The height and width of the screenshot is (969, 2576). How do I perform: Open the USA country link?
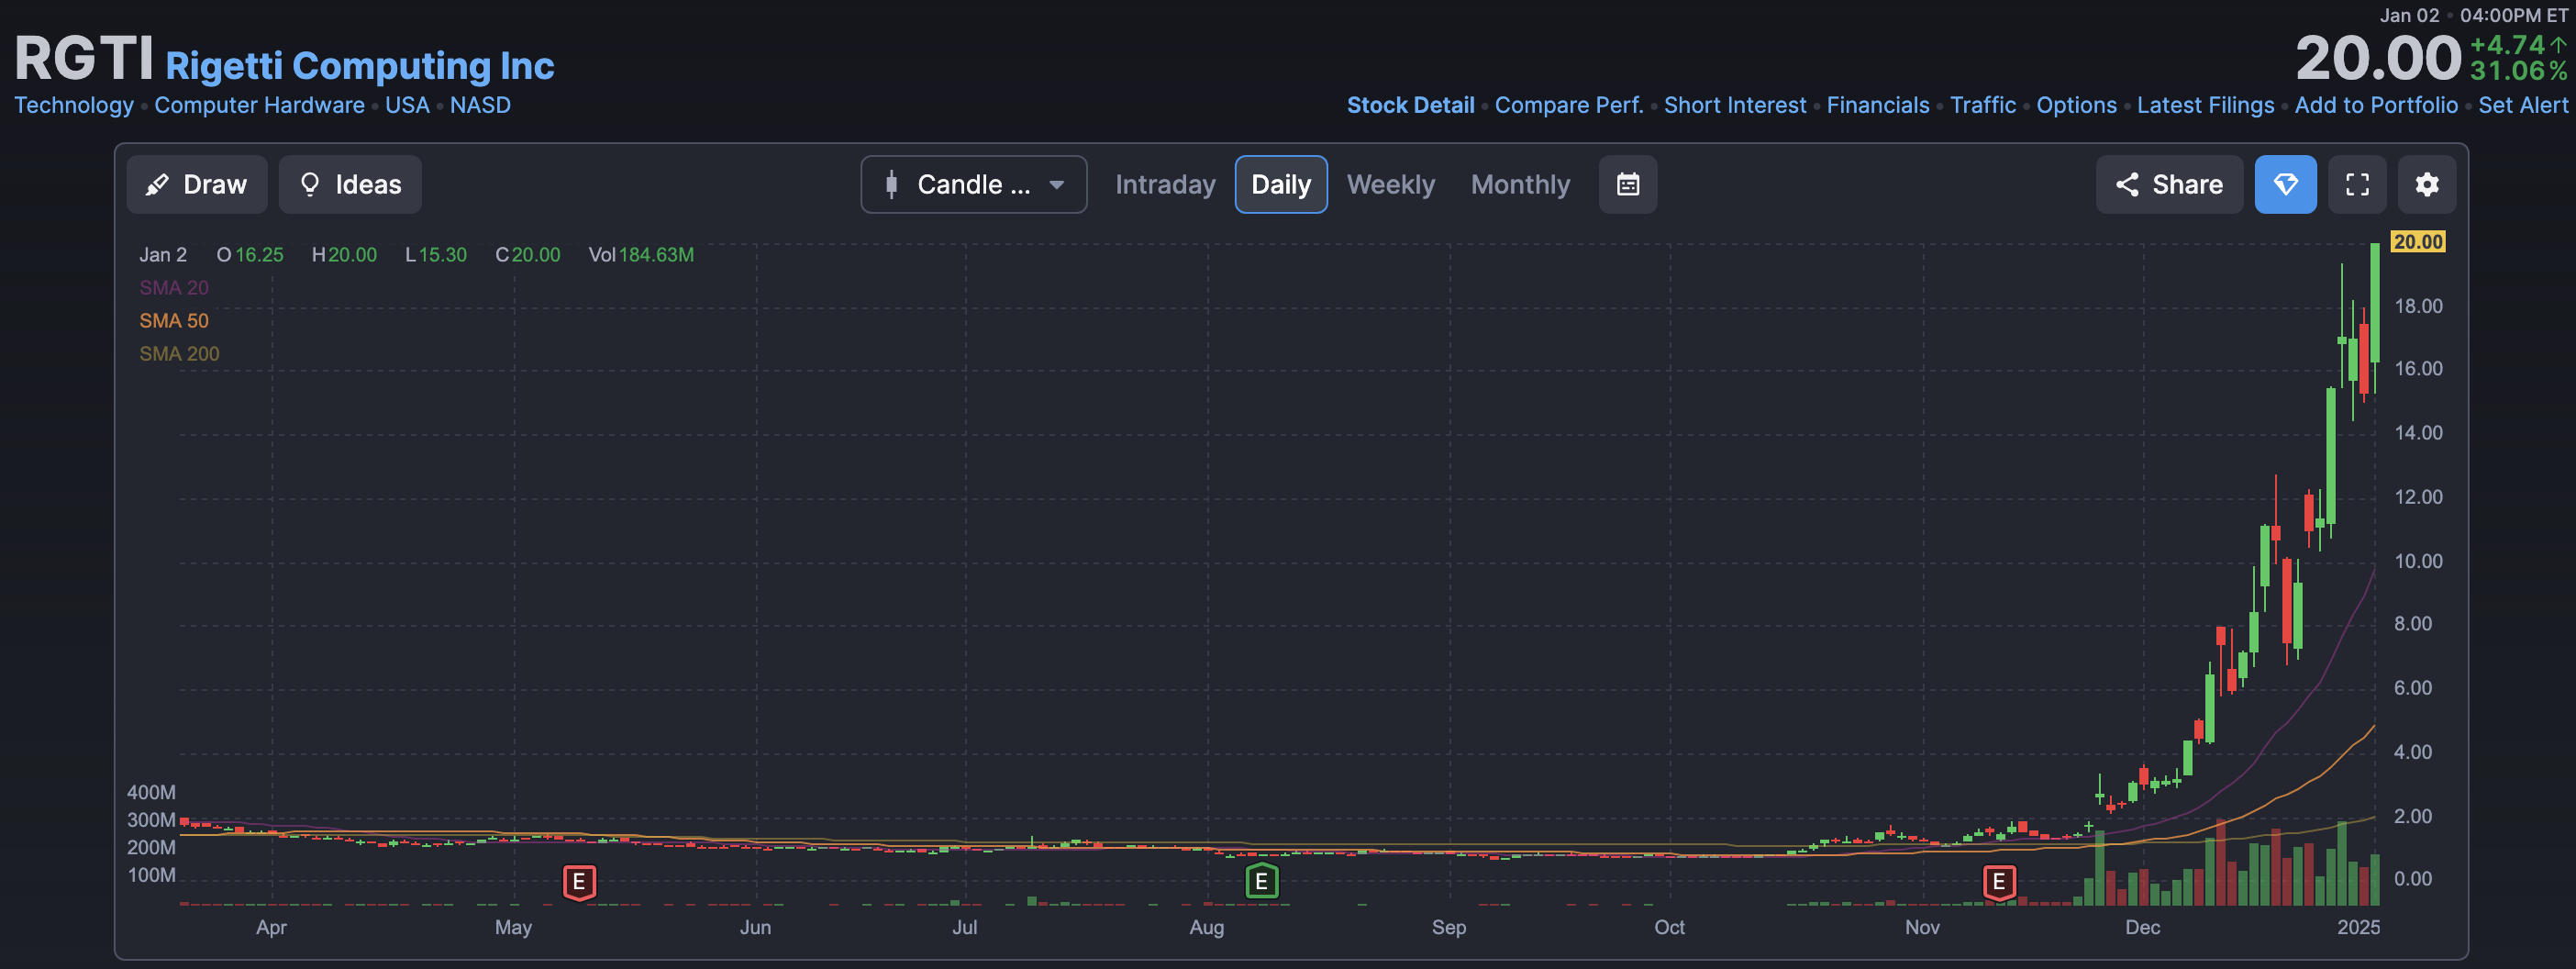tap(407, 105)
